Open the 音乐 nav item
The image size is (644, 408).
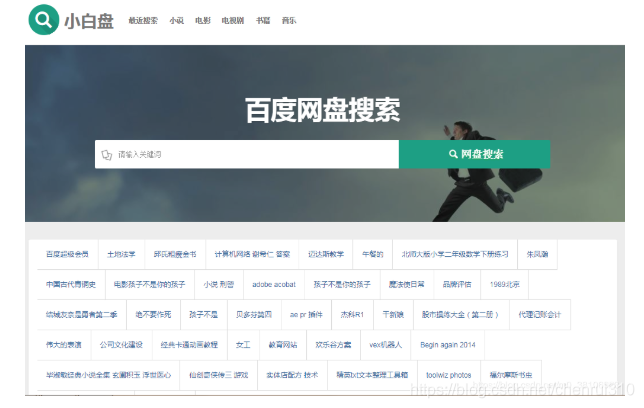289,21
